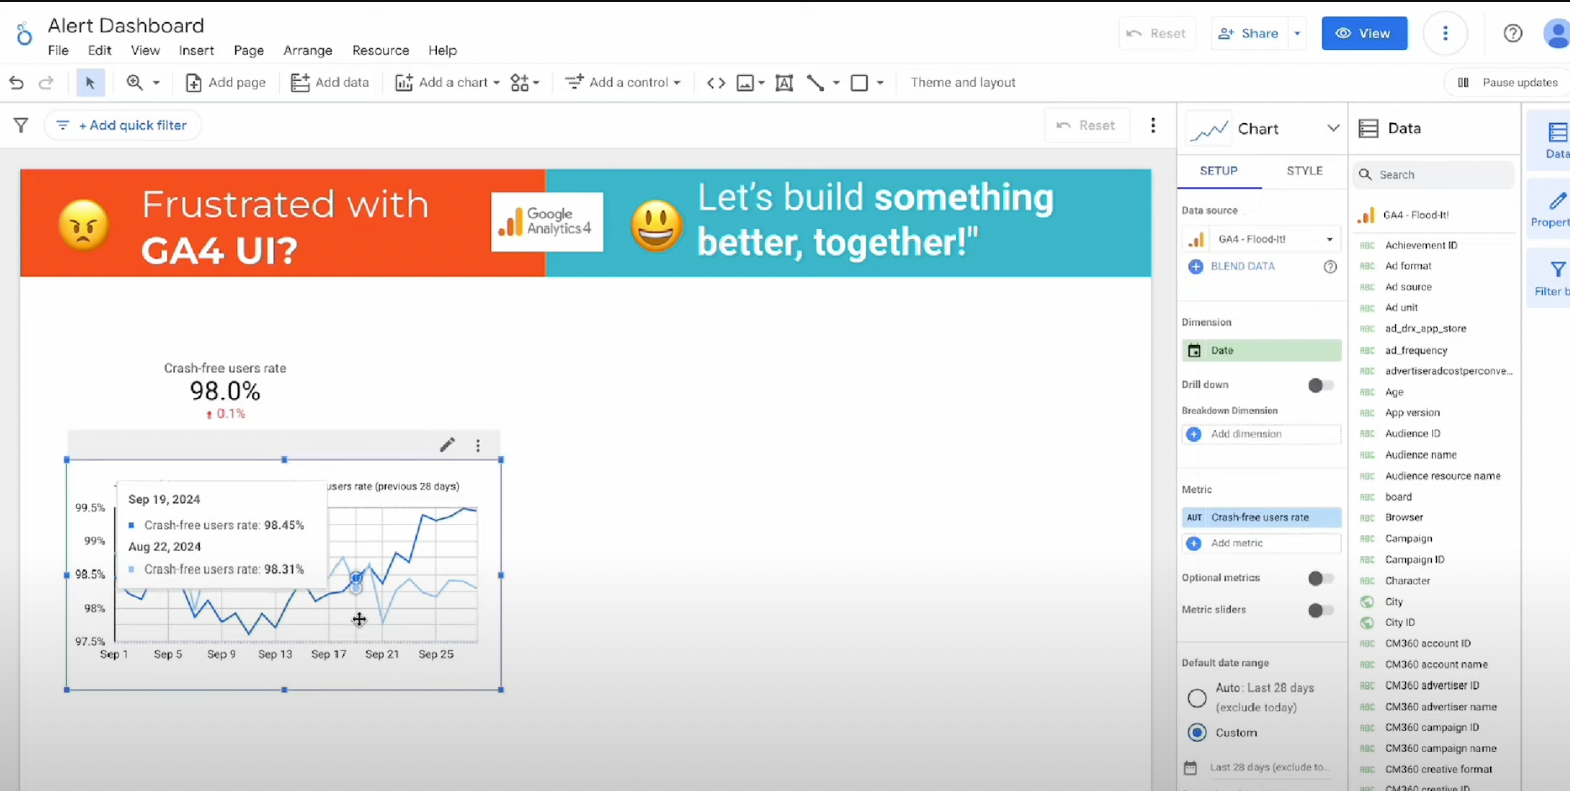The height and width of the screenshot is (791, 1570).
Task: Click the blend data help icon
Action: (1330, 267)
